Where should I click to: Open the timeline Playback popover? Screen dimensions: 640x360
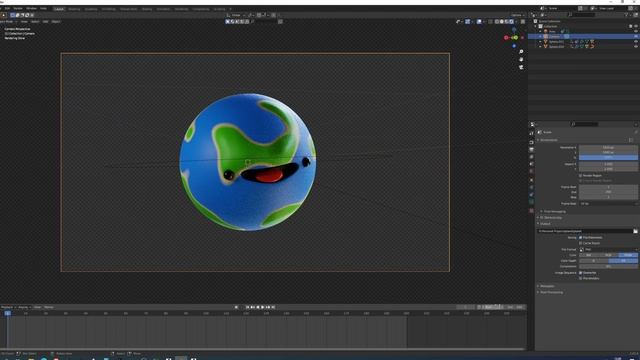click(x=8, y=307)
